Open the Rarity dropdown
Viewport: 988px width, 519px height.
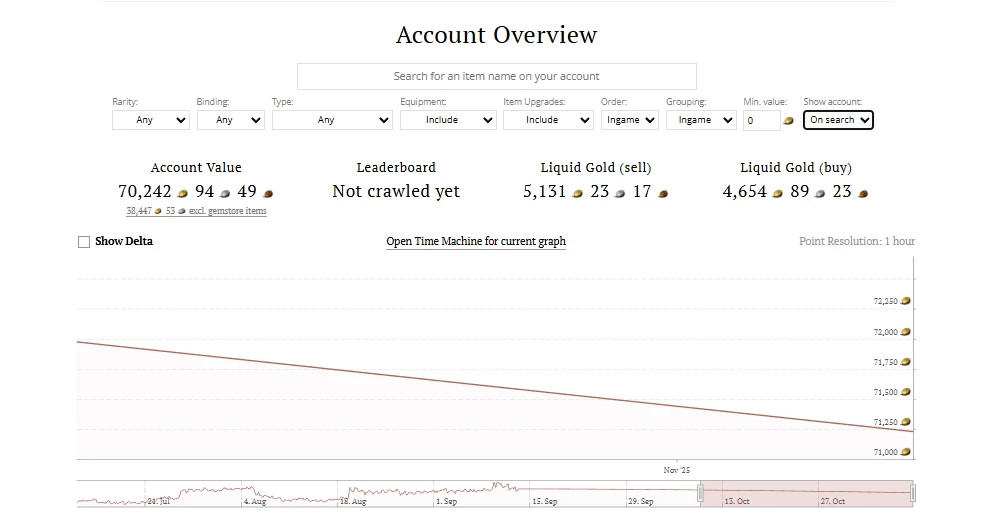[x=150, y=120]
